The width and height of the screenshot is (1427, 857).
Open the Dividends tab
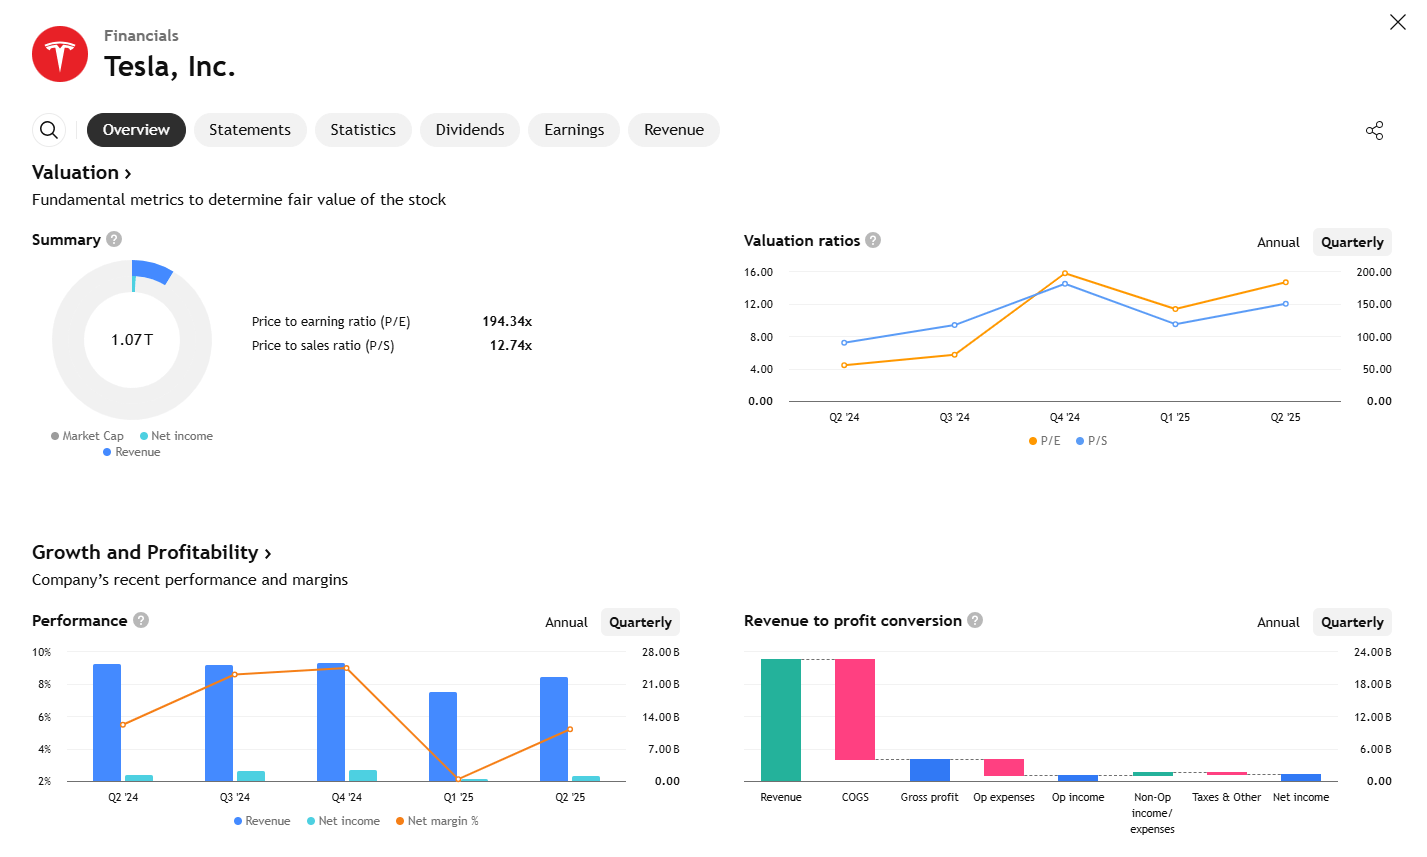[x=470, y=130]
